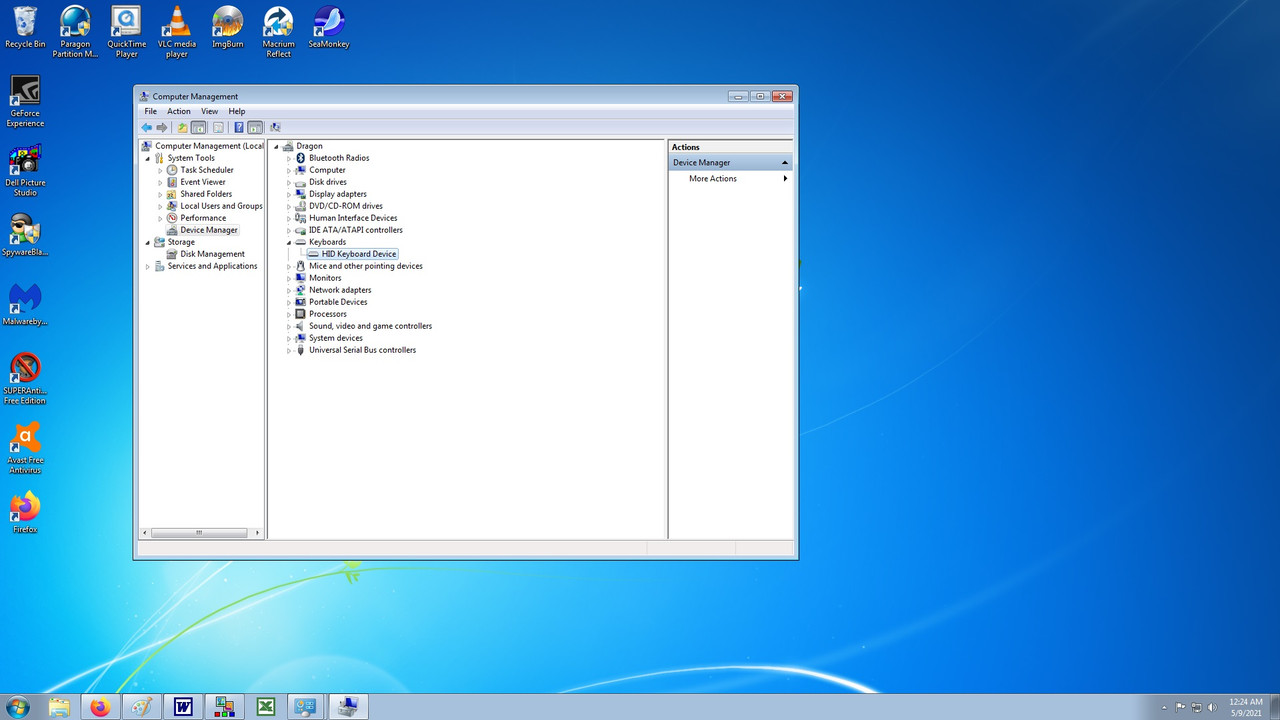
Task: Select HID Keyboard Device entry
Action: tap(359, 254)
